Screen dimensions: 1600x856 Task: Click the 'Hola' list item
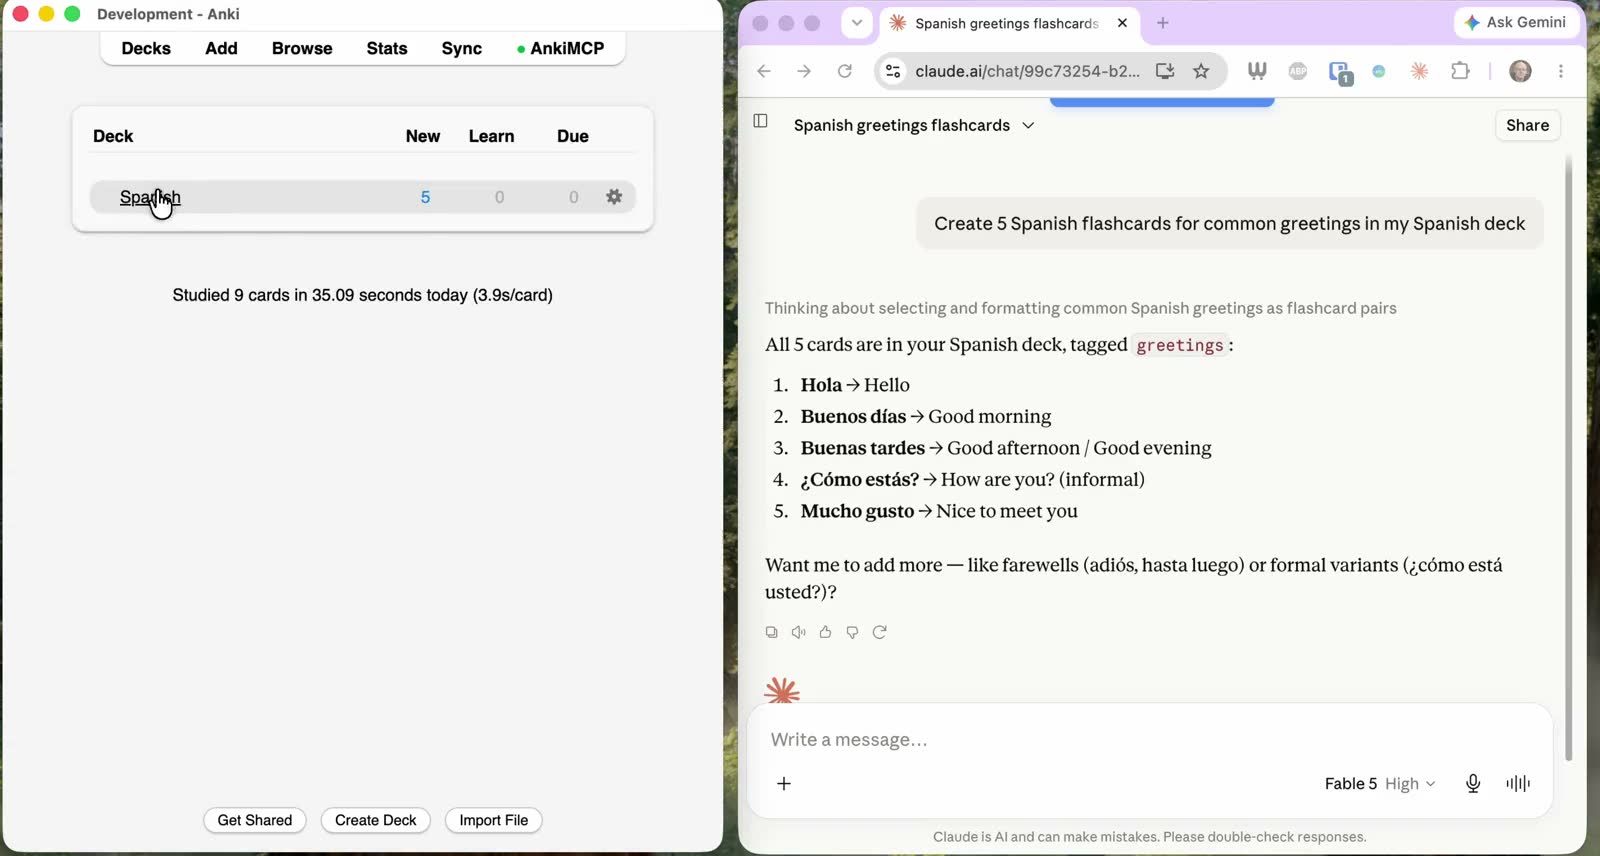[855, 385]
